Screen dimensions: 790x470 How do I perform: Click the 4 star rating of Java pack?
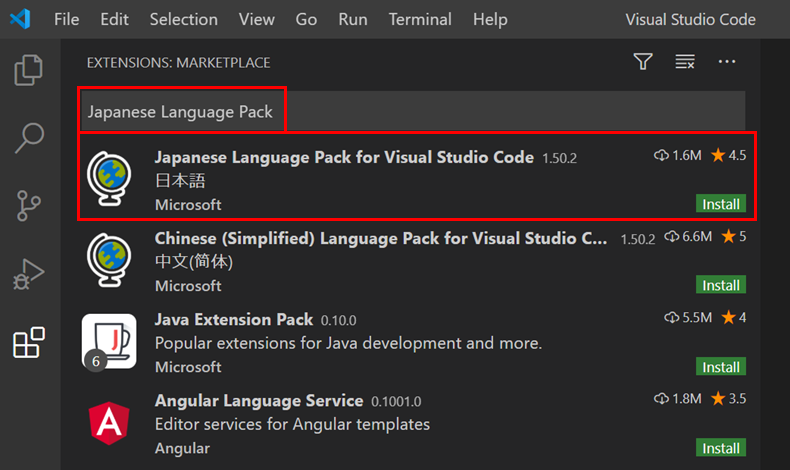pyautogui.click(x=734, y=317)
